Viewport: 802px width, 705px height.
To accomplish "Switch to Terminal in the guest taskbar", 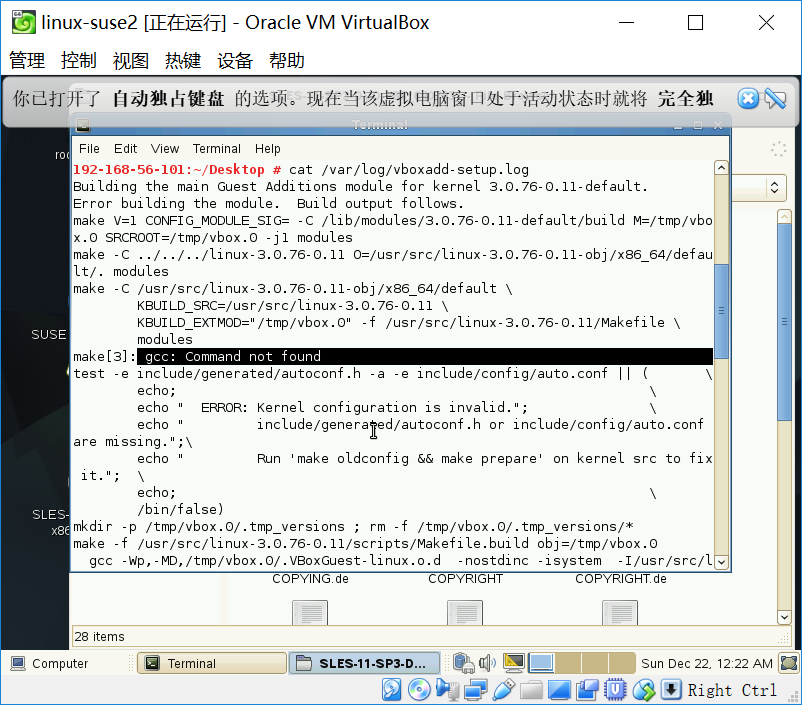I will pyautogui.click(x=212, y=663).
